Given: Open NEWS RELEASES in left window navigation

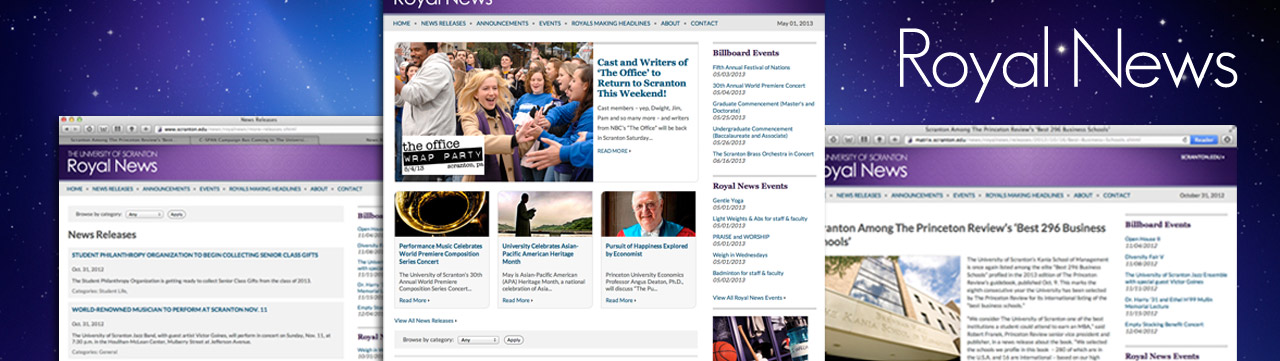Looking at the screenshot, I should [x=112, y=189].
